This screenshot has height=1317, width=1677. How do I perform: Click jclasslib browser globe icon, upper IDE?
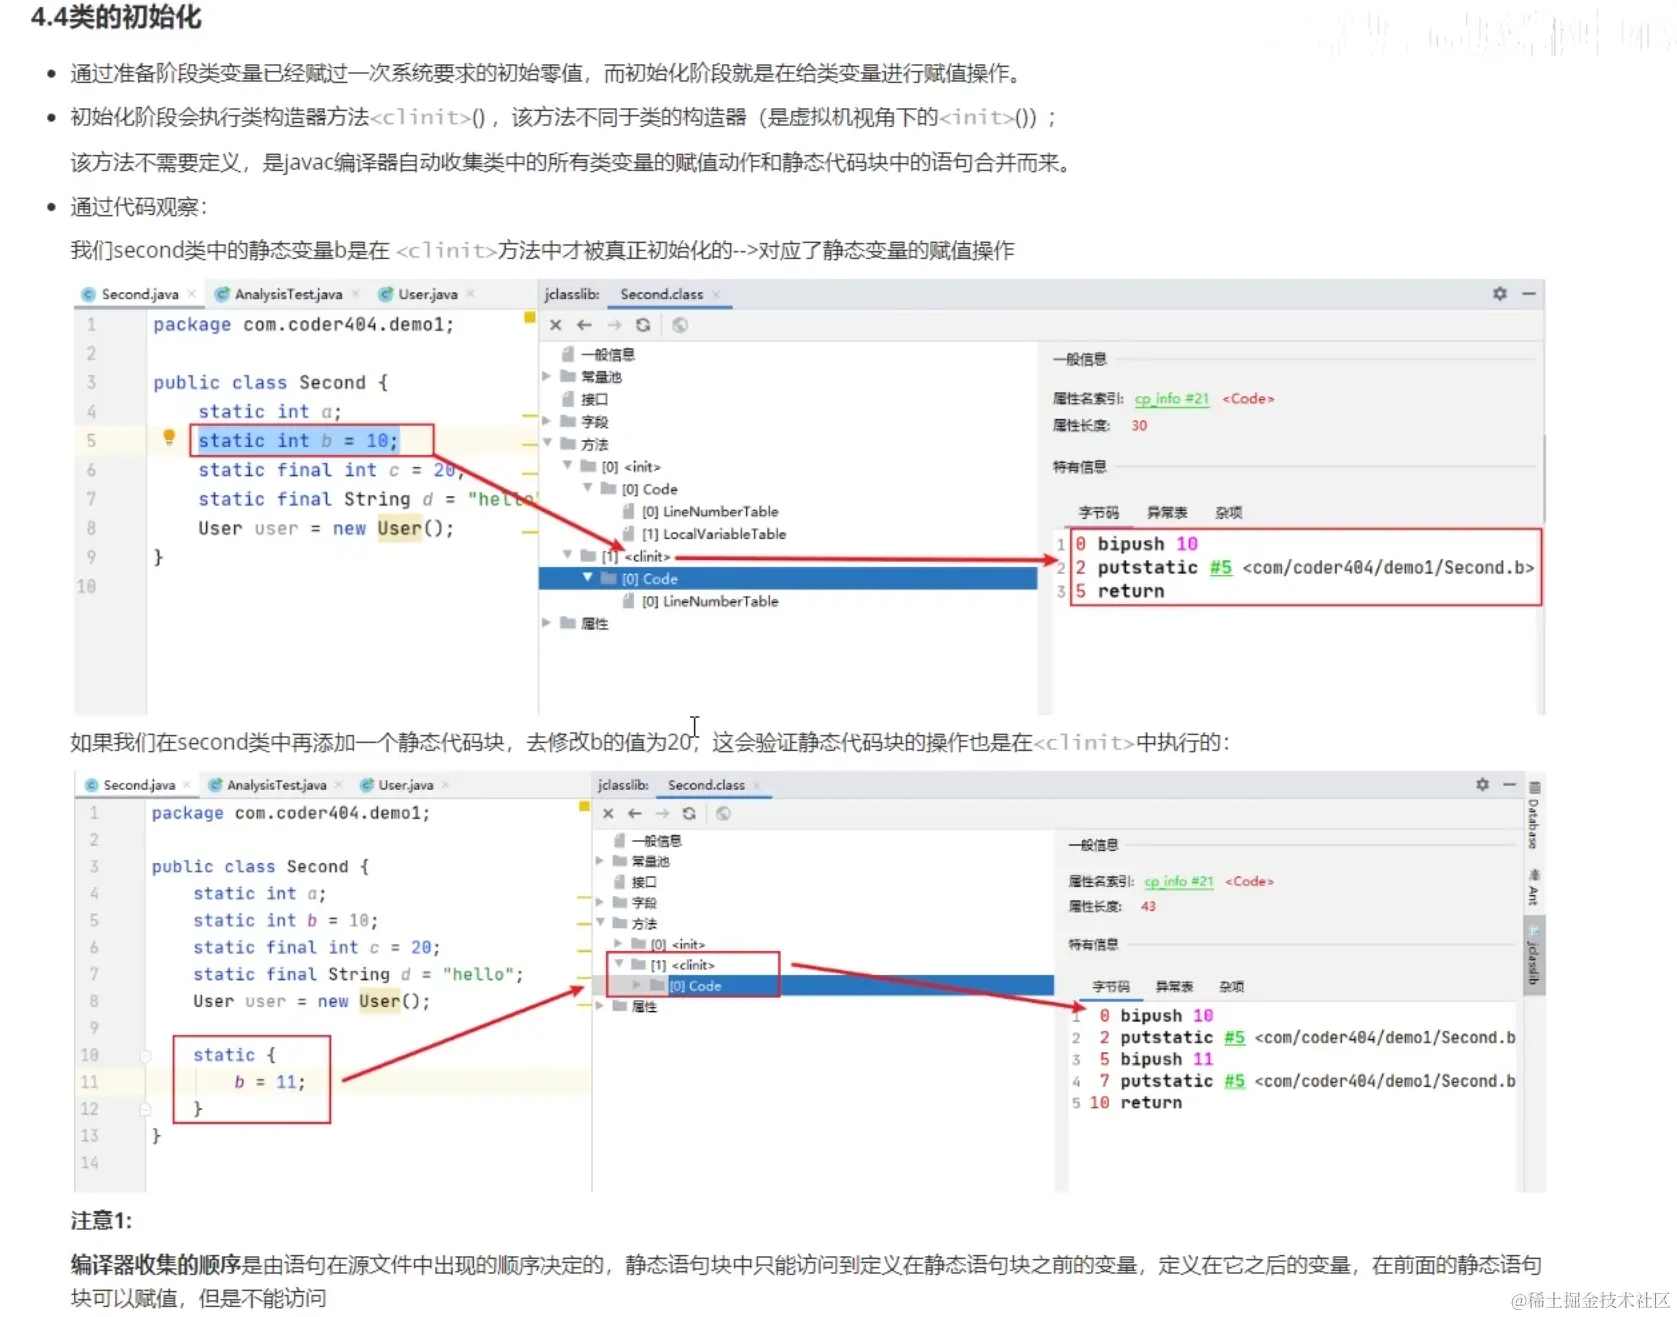click(680, 325)
